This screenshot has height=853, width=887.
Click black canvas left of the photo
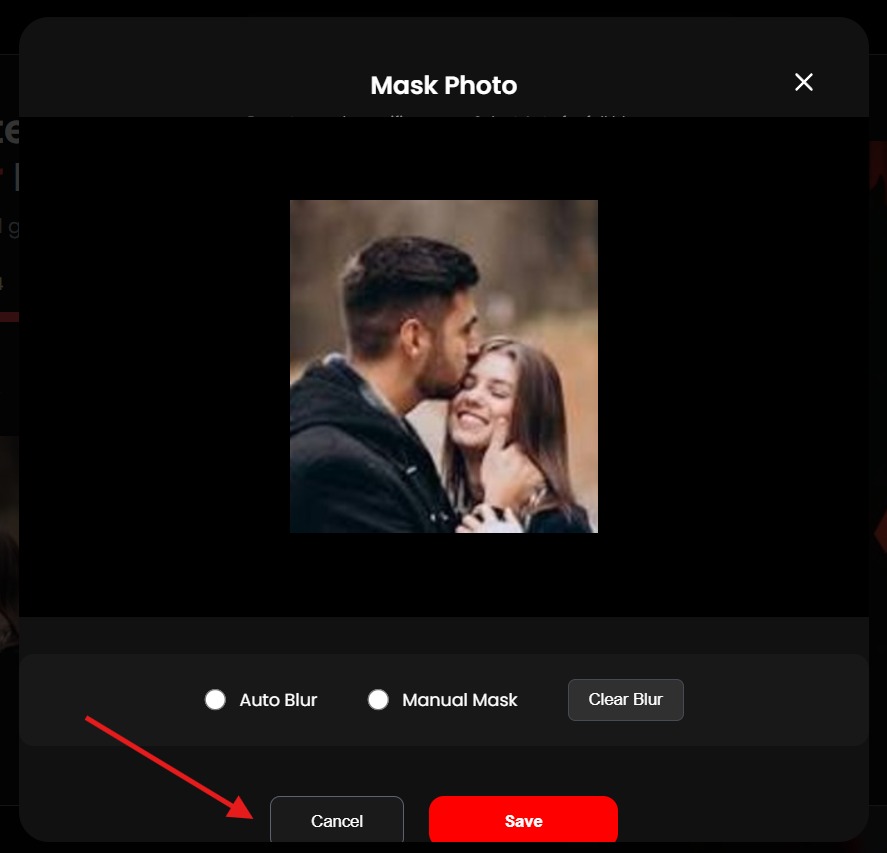coord(150,366)
